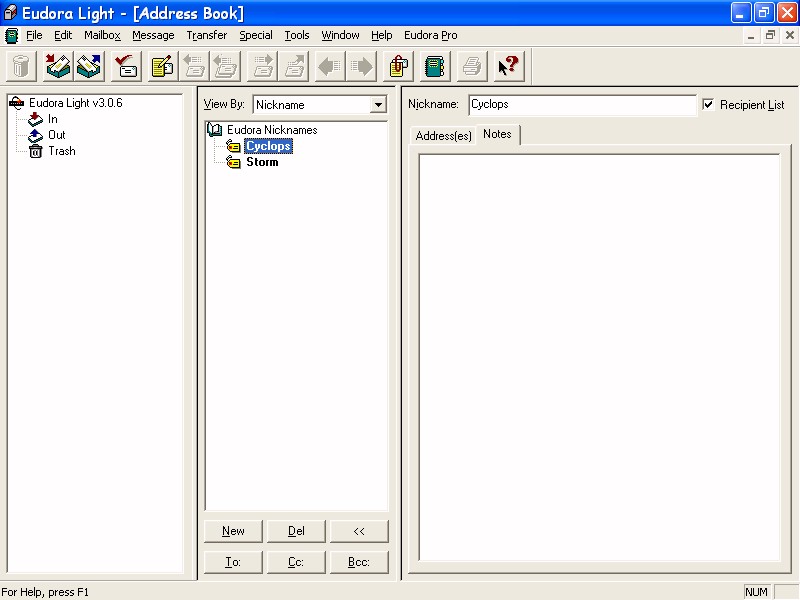Open the Message menu

tap(153, 35)
